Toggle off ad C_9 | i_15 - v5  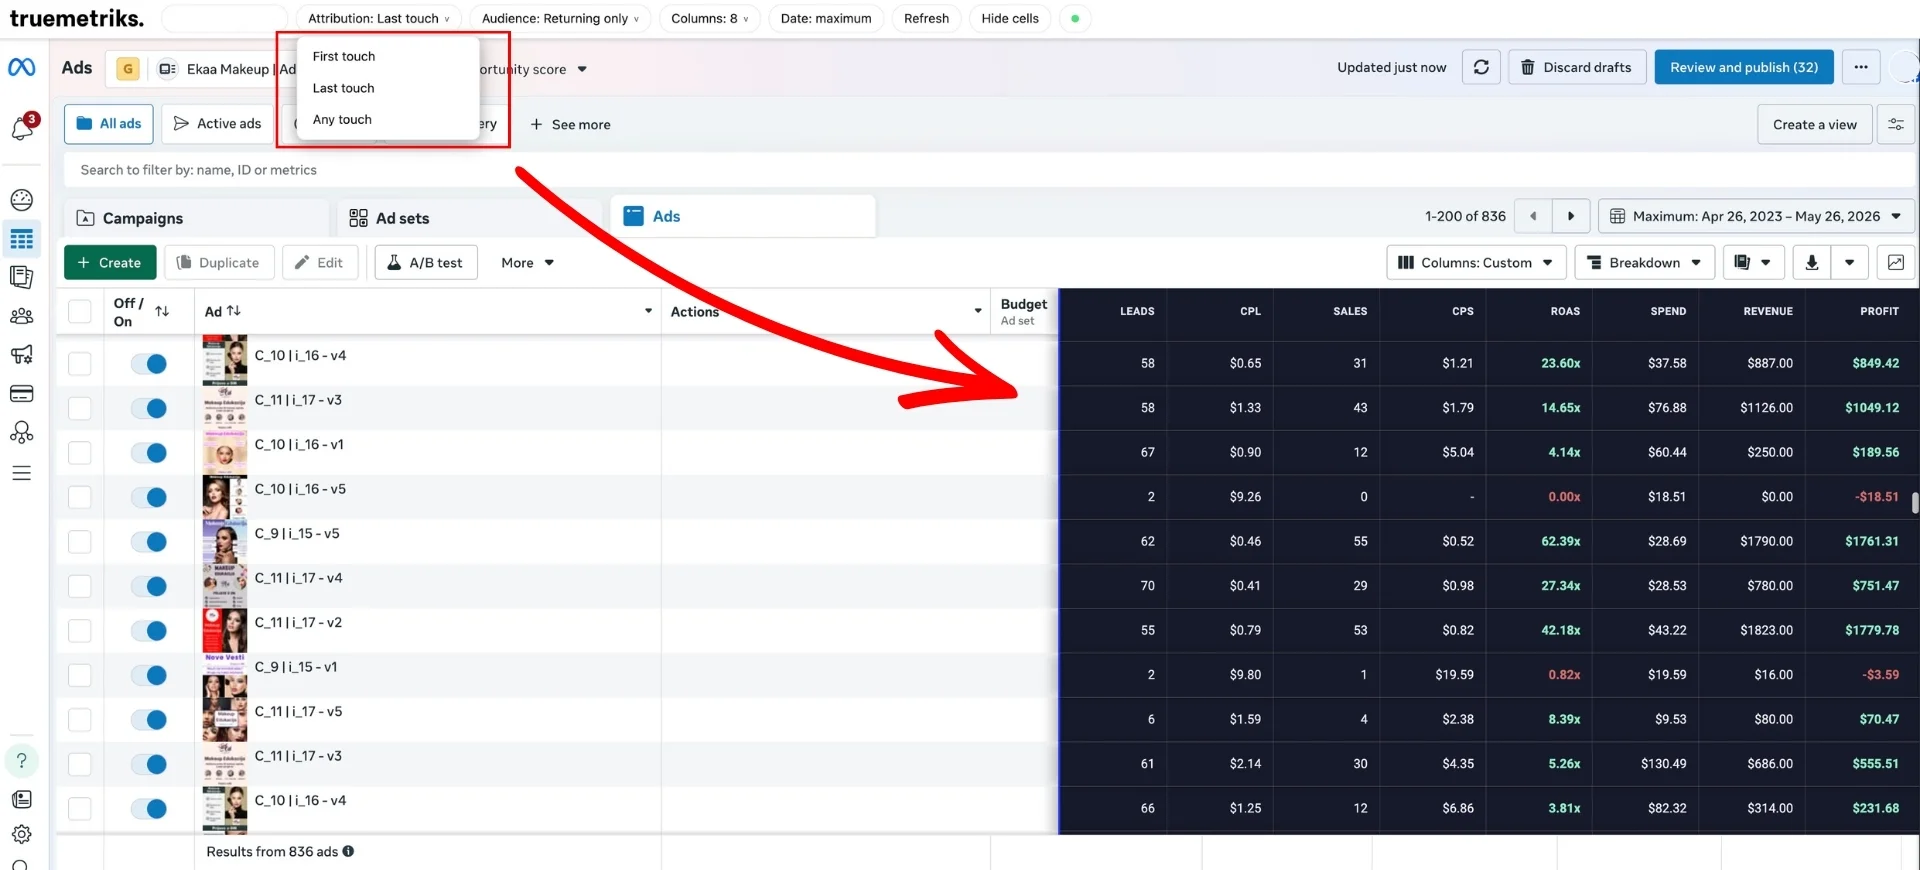point(149,541)
